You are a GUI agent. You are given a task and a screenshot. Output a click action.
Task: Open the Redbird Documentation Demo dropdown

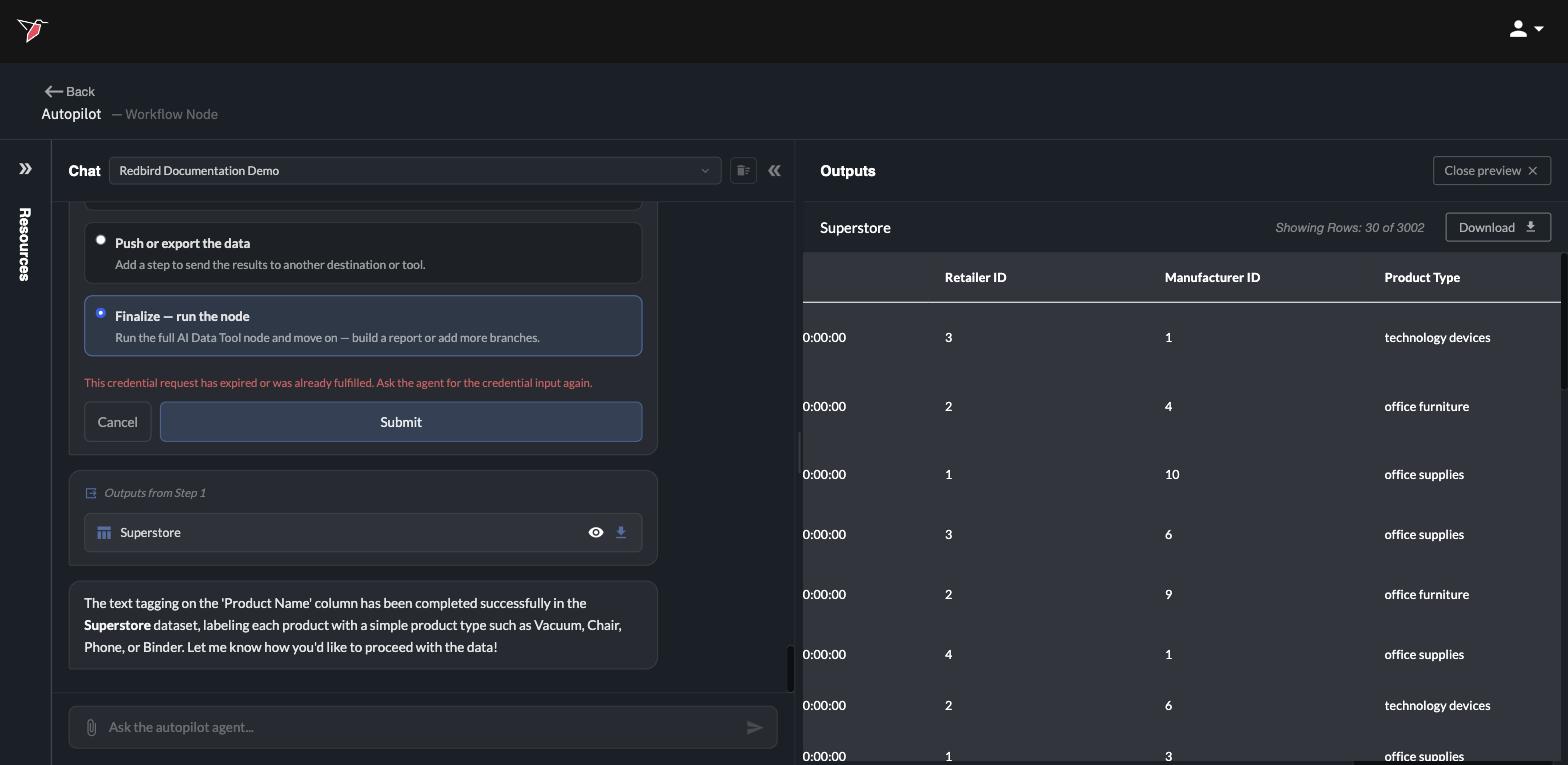click(x=415, y=170)
